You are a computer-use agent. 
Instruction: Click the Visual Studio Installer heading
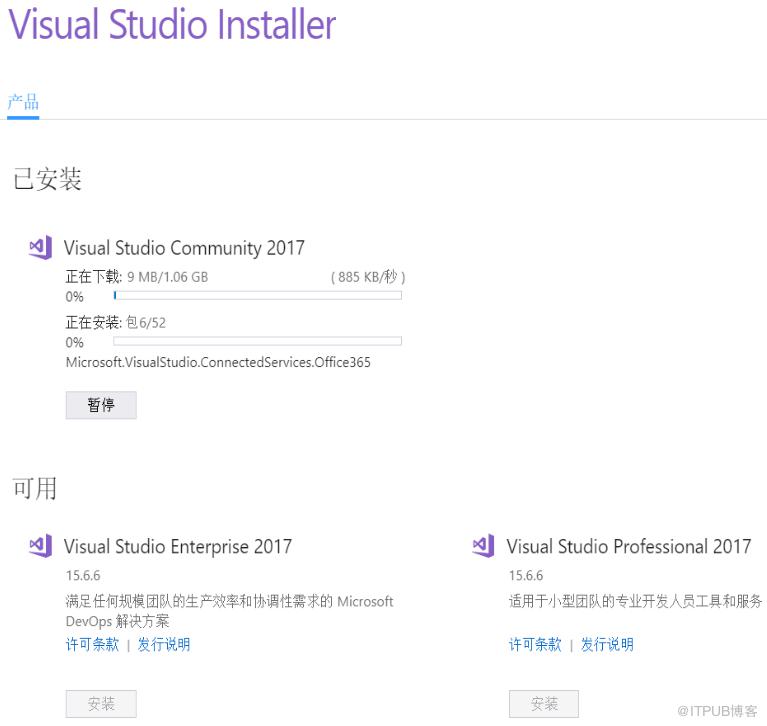[x=172, y=23]
